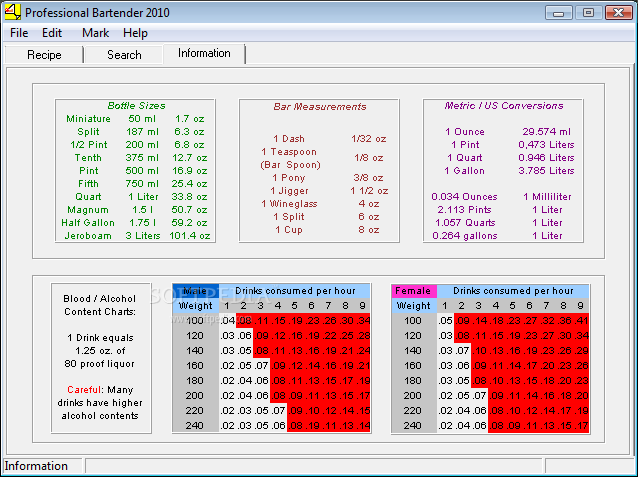Click the Jeroboam label
This screenshot has width=638, height=477.
[x=88, y=236]
